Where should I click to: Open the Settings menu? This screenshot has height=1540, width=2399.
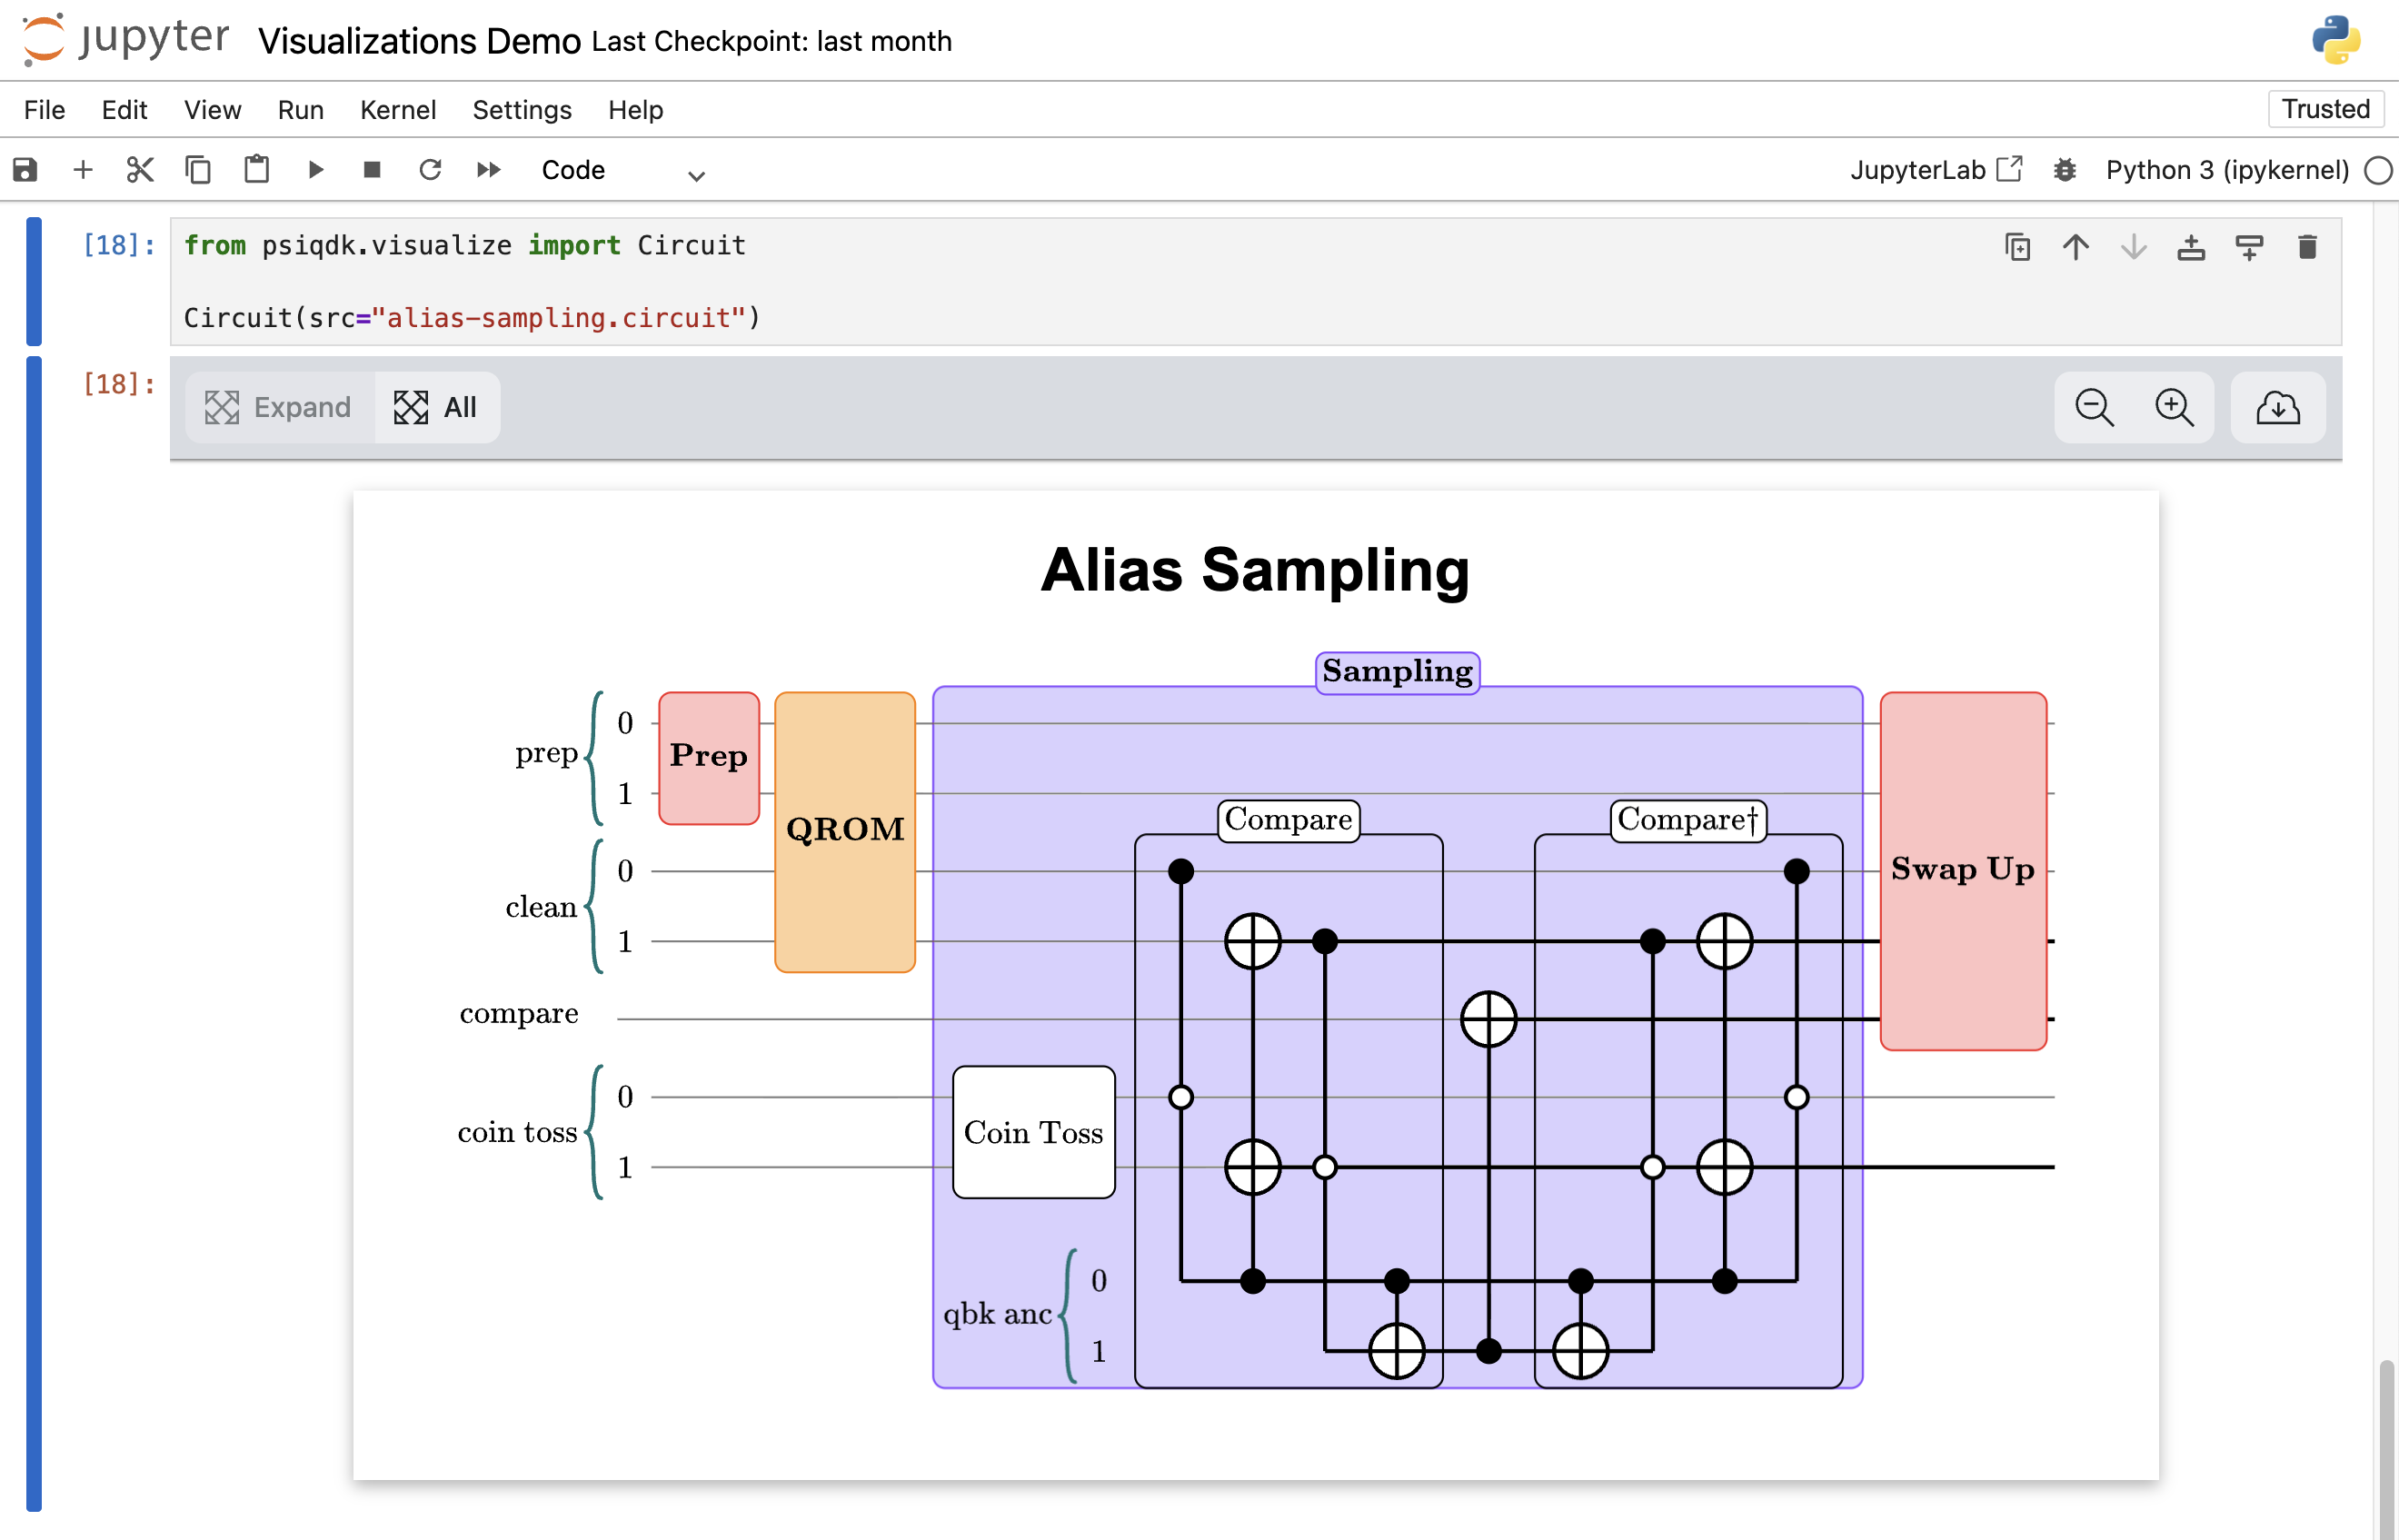522,110
